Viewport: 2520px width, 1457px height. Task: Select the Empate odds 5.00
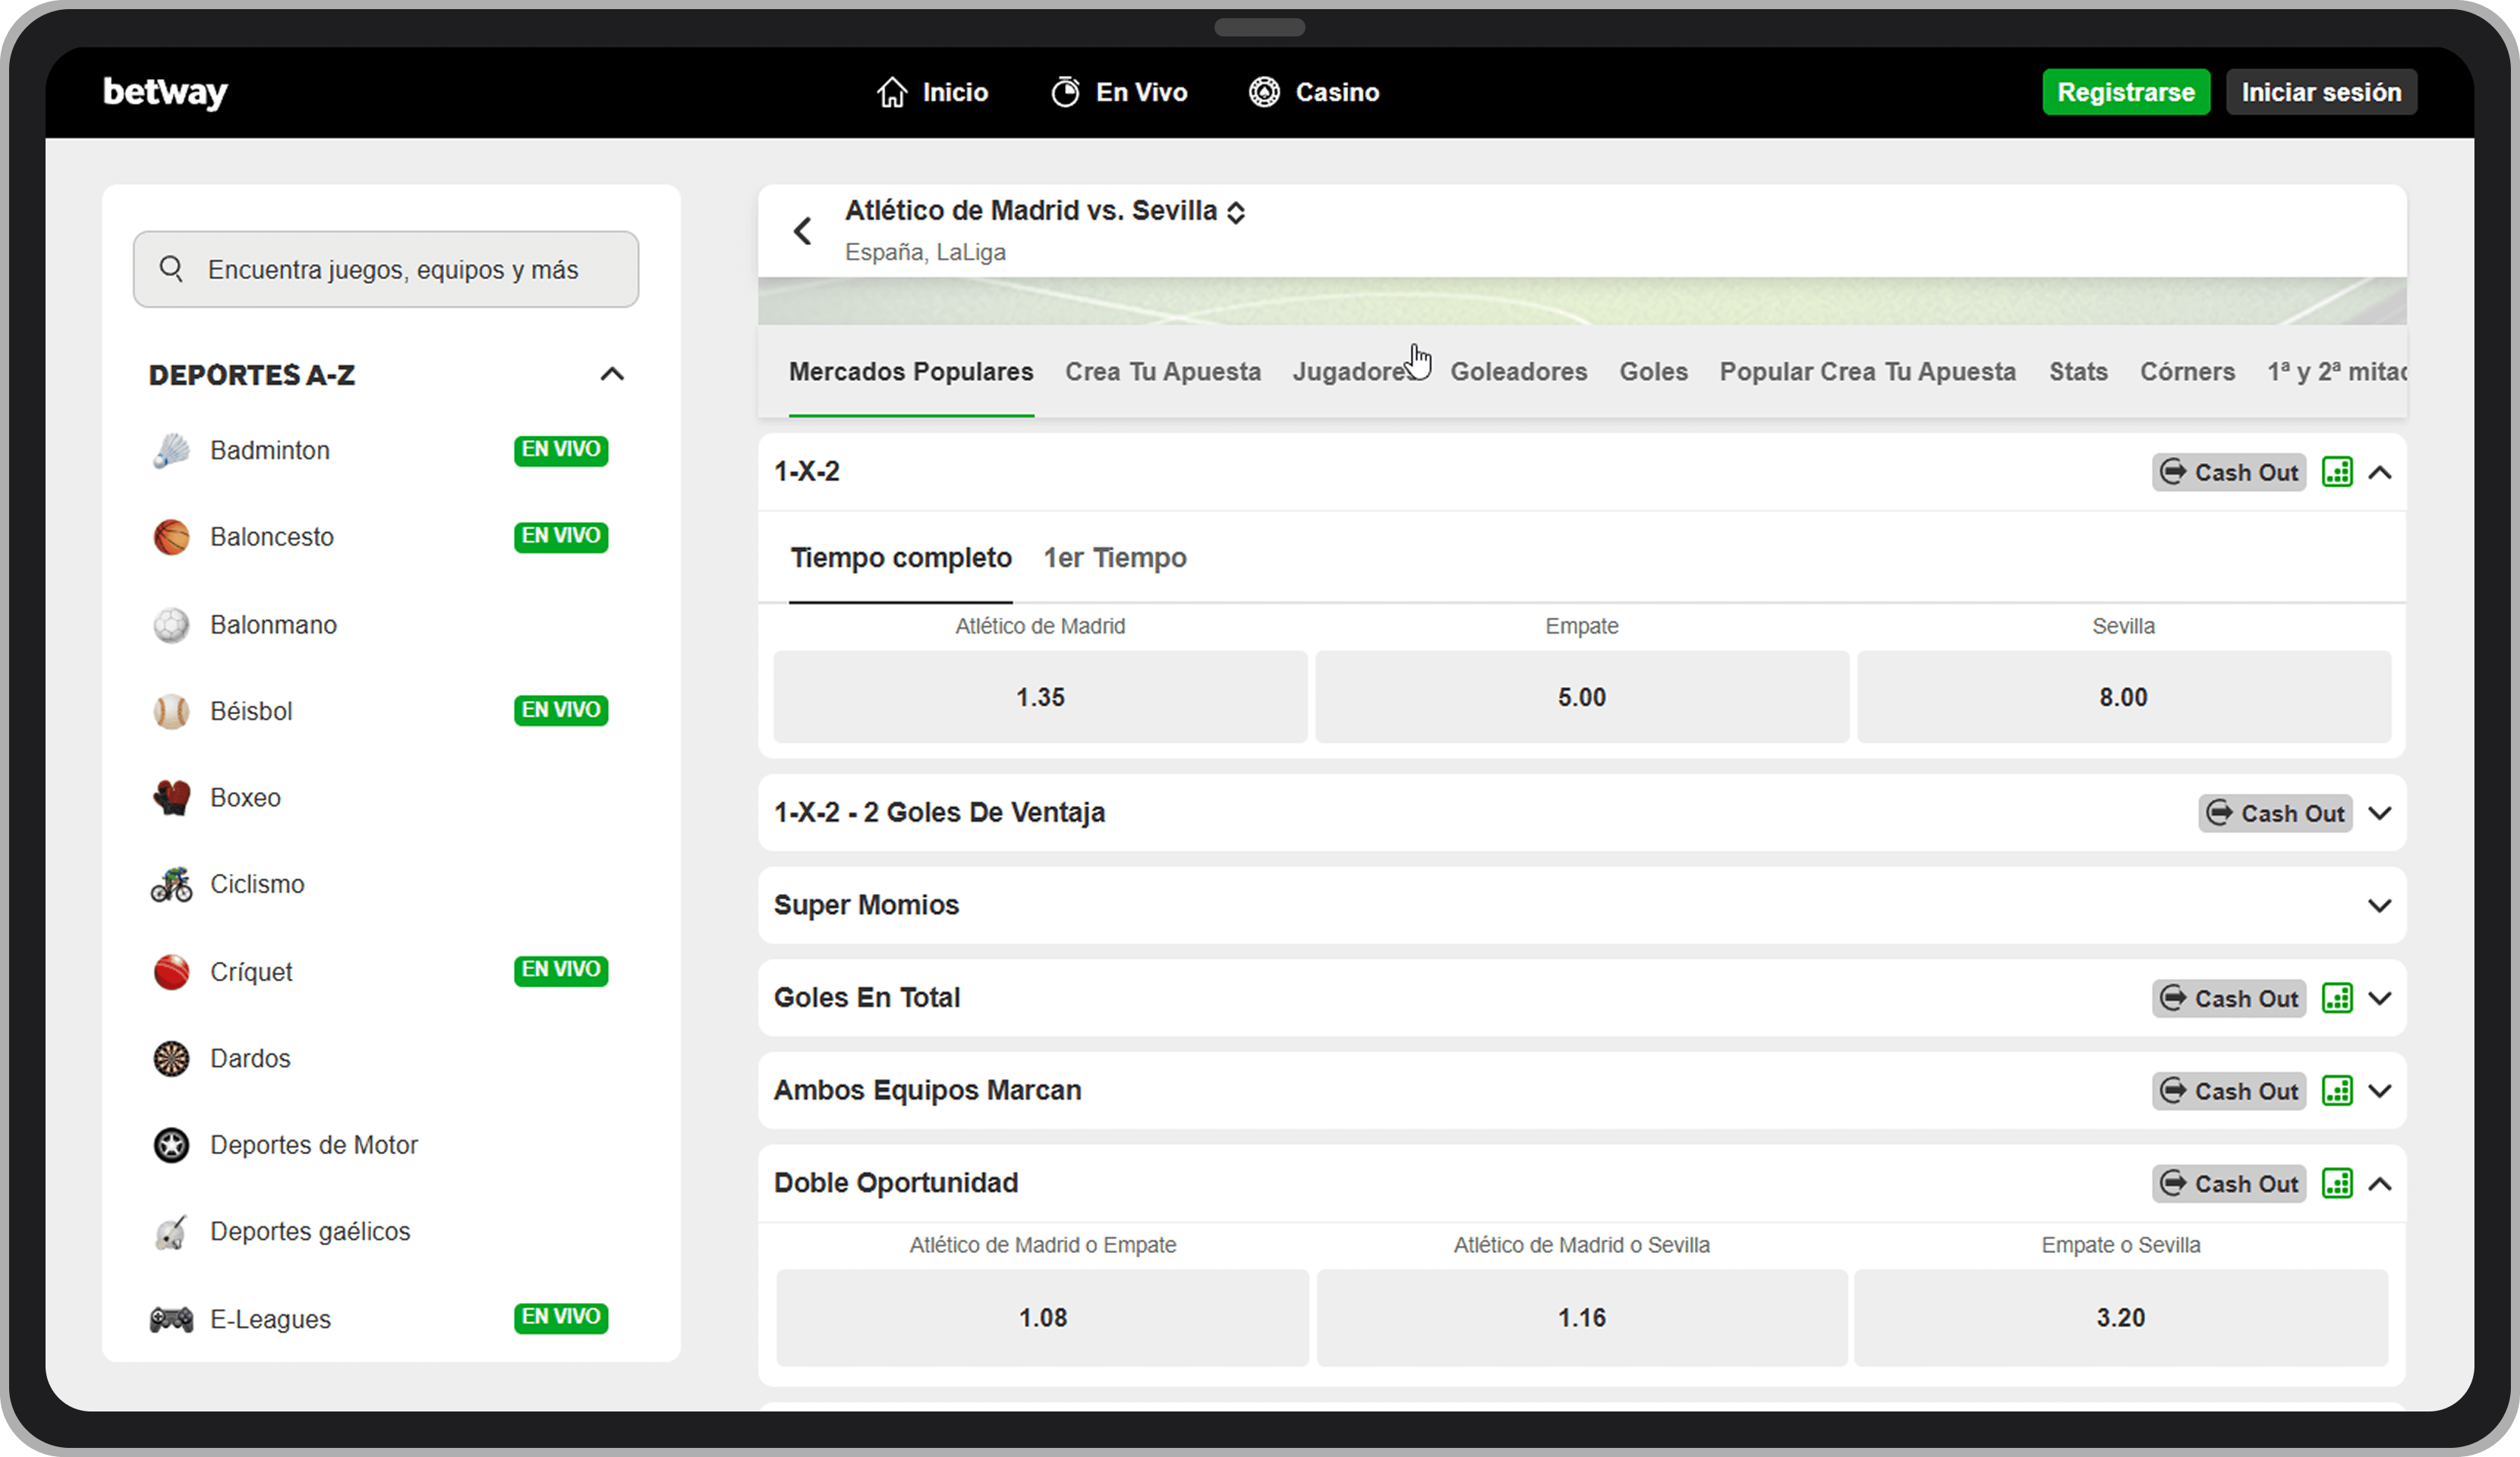1582,697
